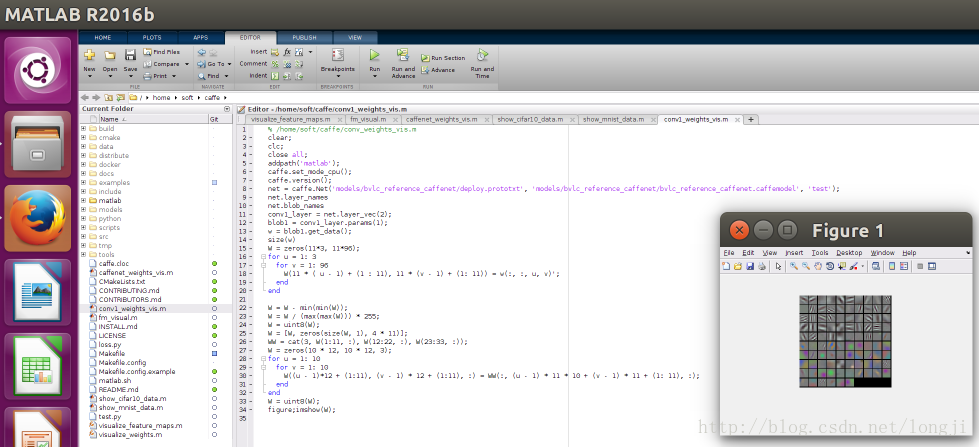Click the uncomment icon
Screen dimensions: 979x447
(x=287, y=64)
